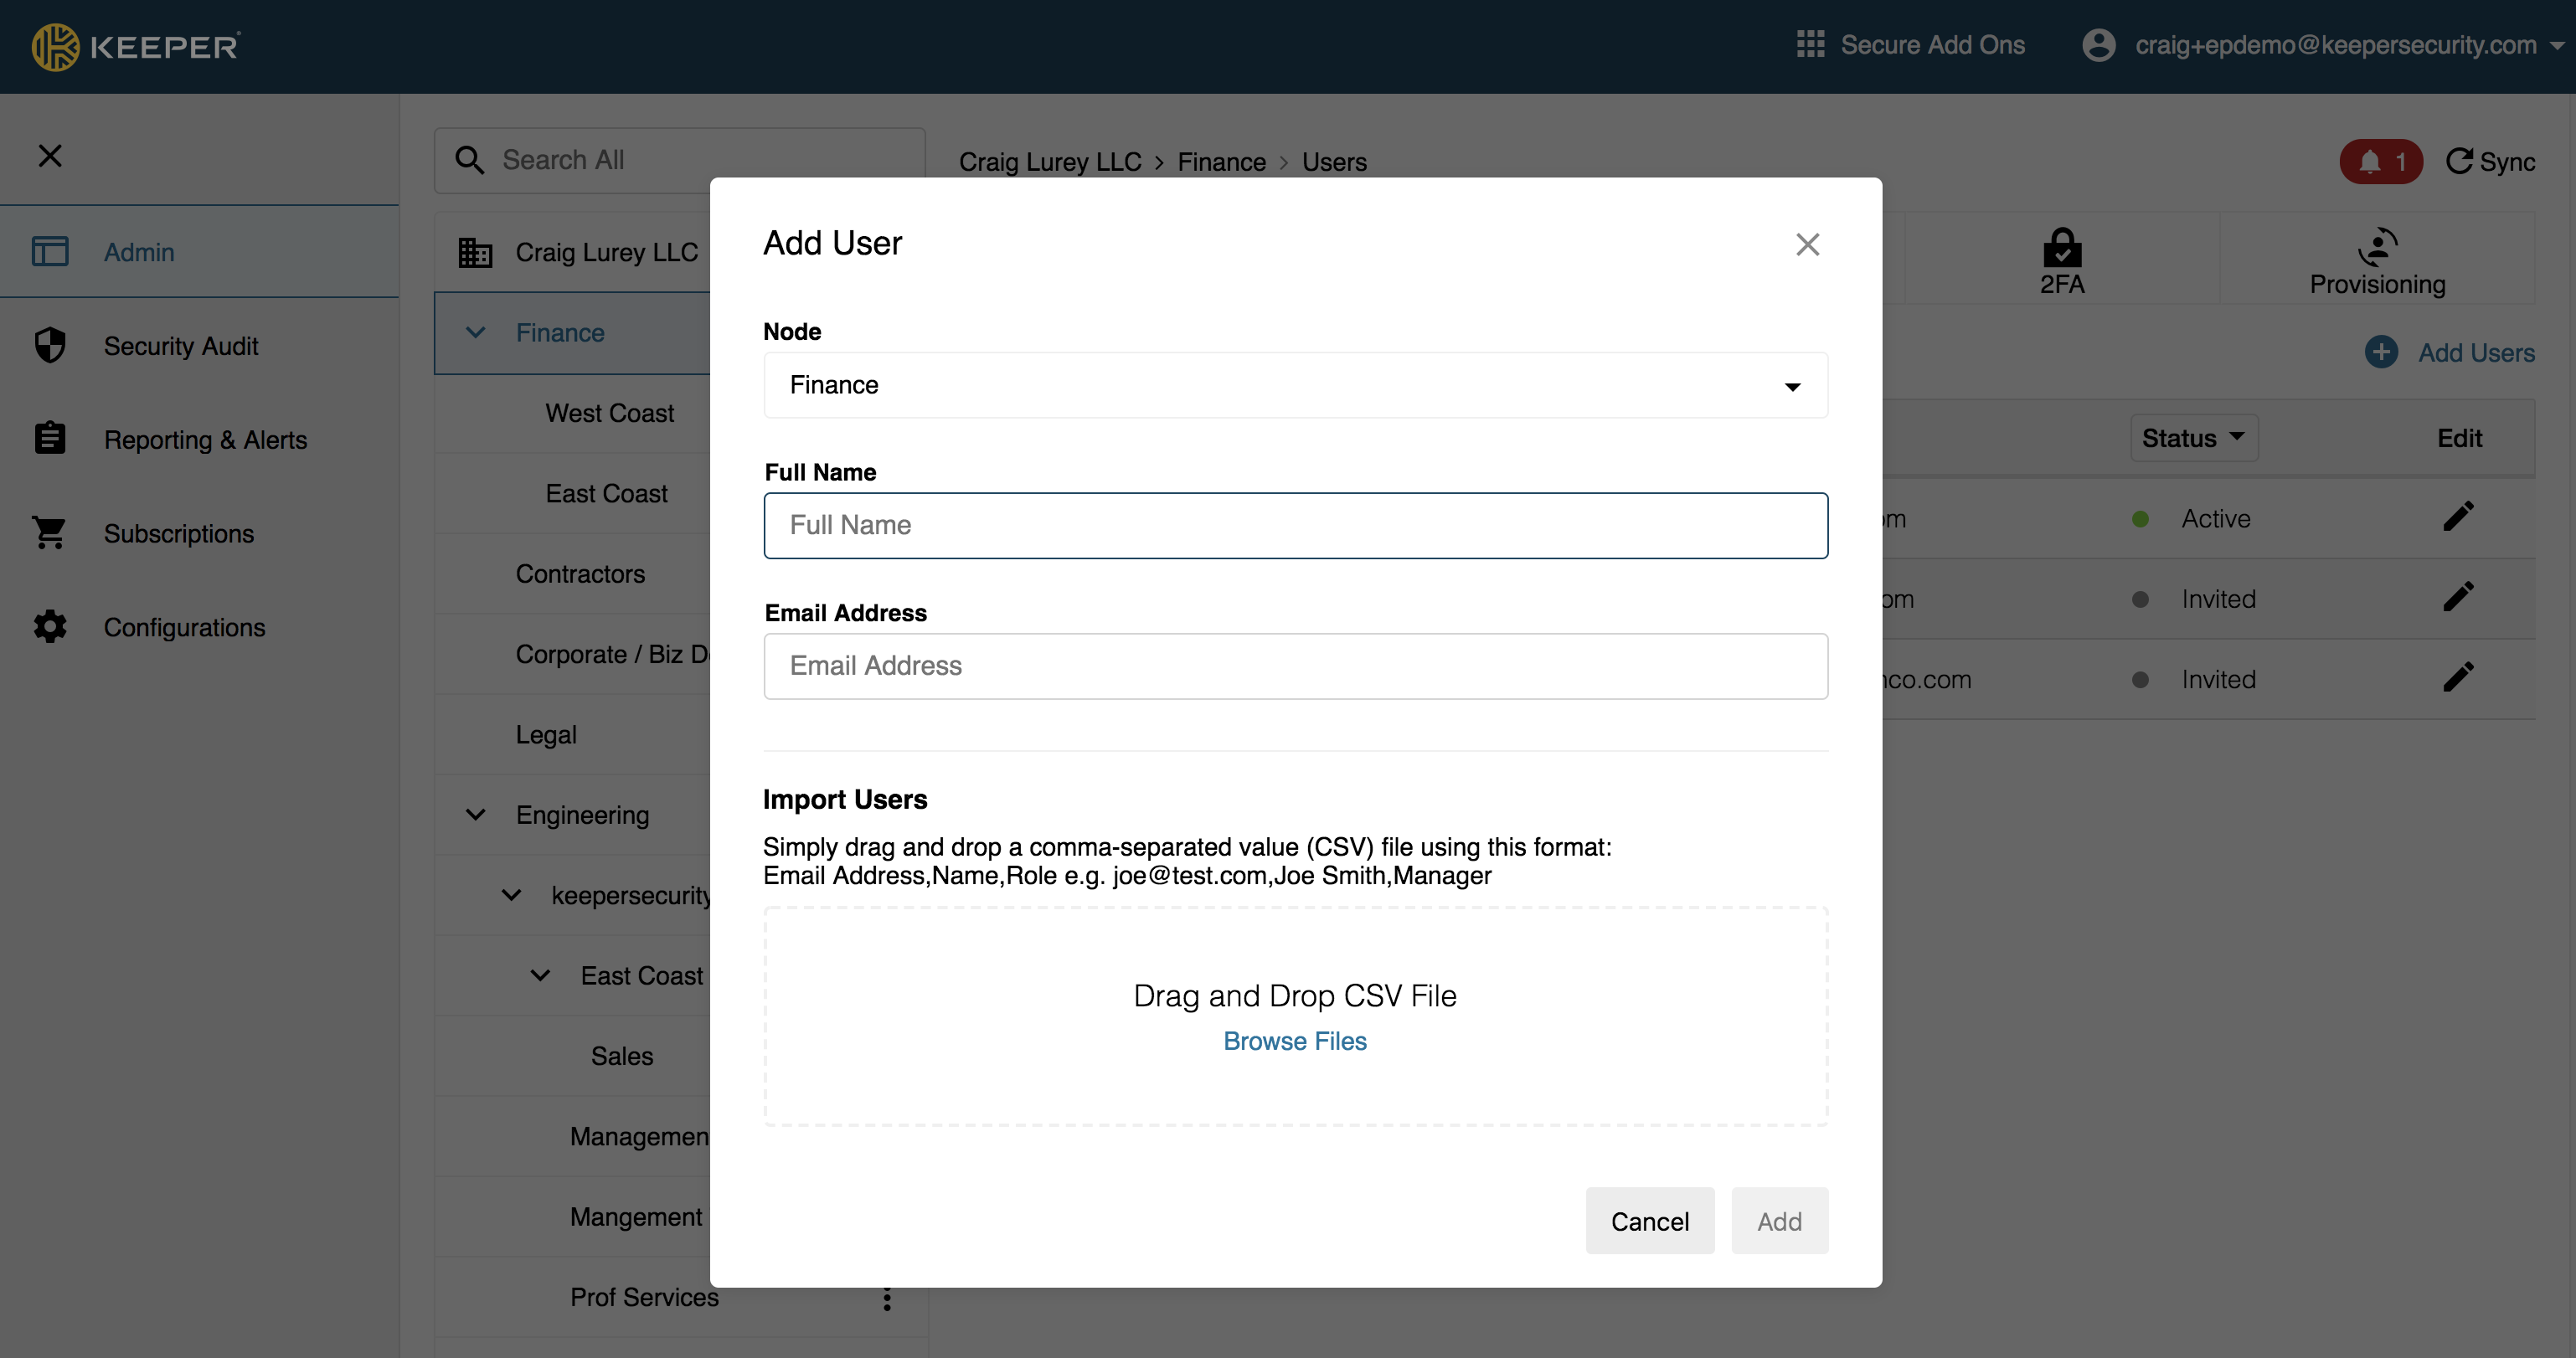Image resolution: width=2576 pixels, height=1358 pixels.
Task: Click the Add Users plus icon
Action: click(2380, 352)
